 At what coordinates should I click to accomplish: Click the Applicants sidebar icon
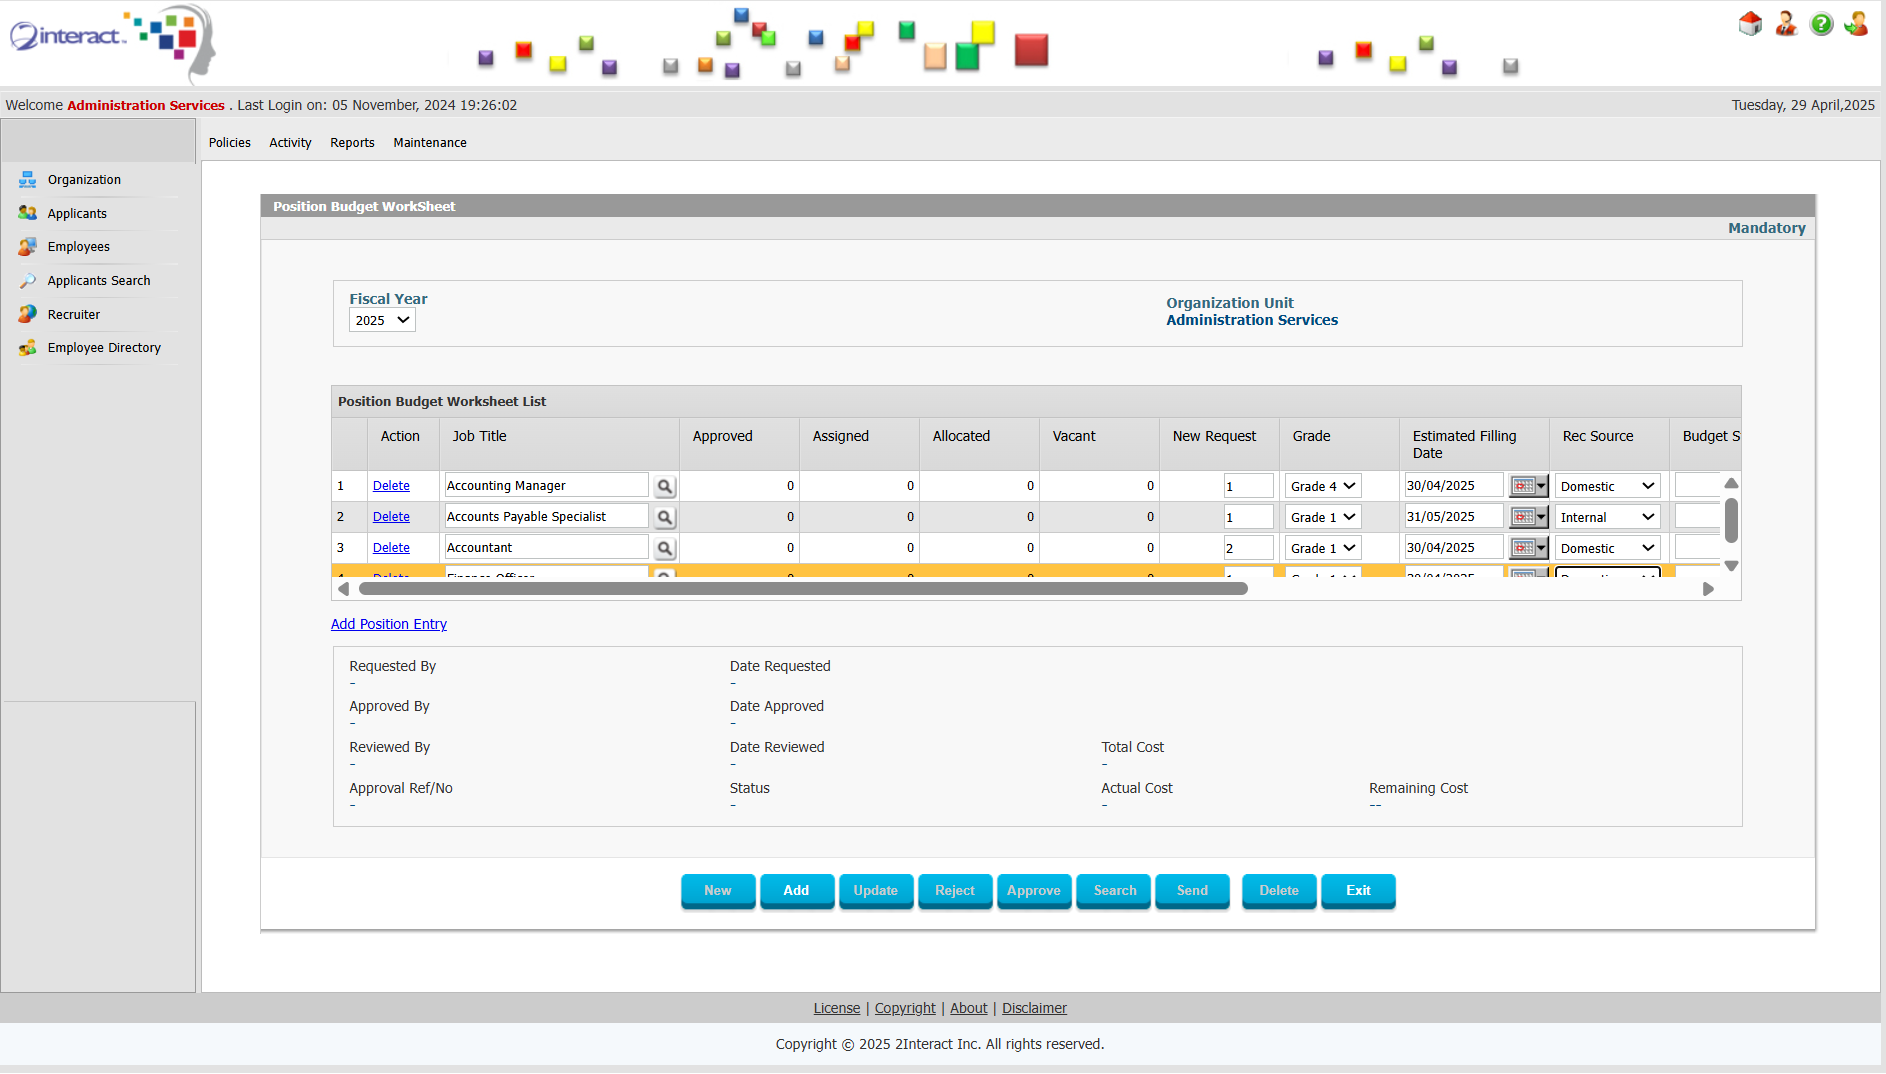(x=27, y=213)
